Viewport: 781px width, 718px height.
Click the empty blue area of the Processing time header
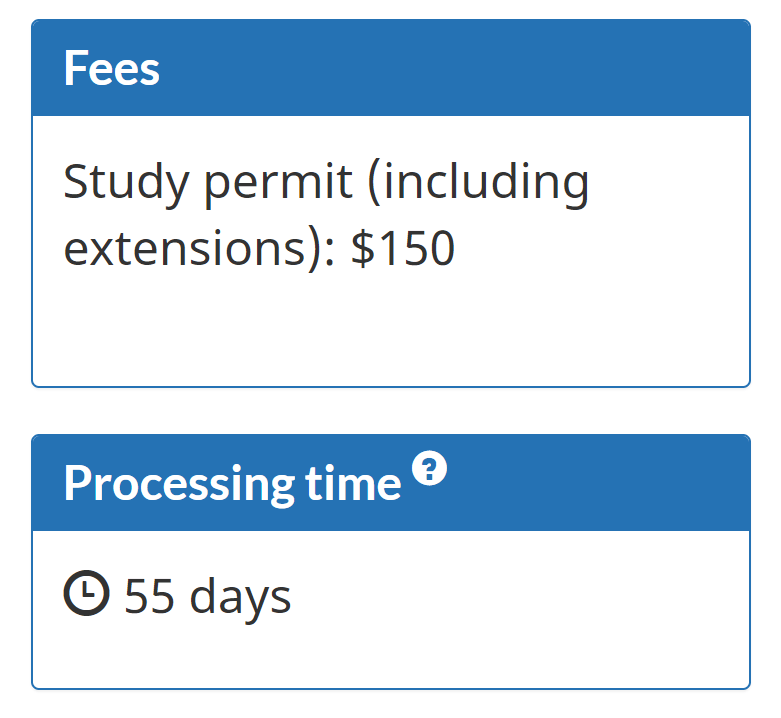(x=598, y=483)
